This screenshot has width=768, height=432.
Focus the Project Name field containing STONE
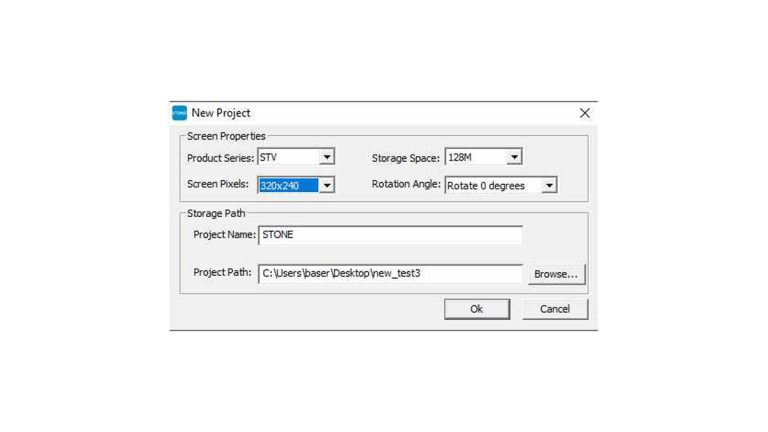(390, 235)
